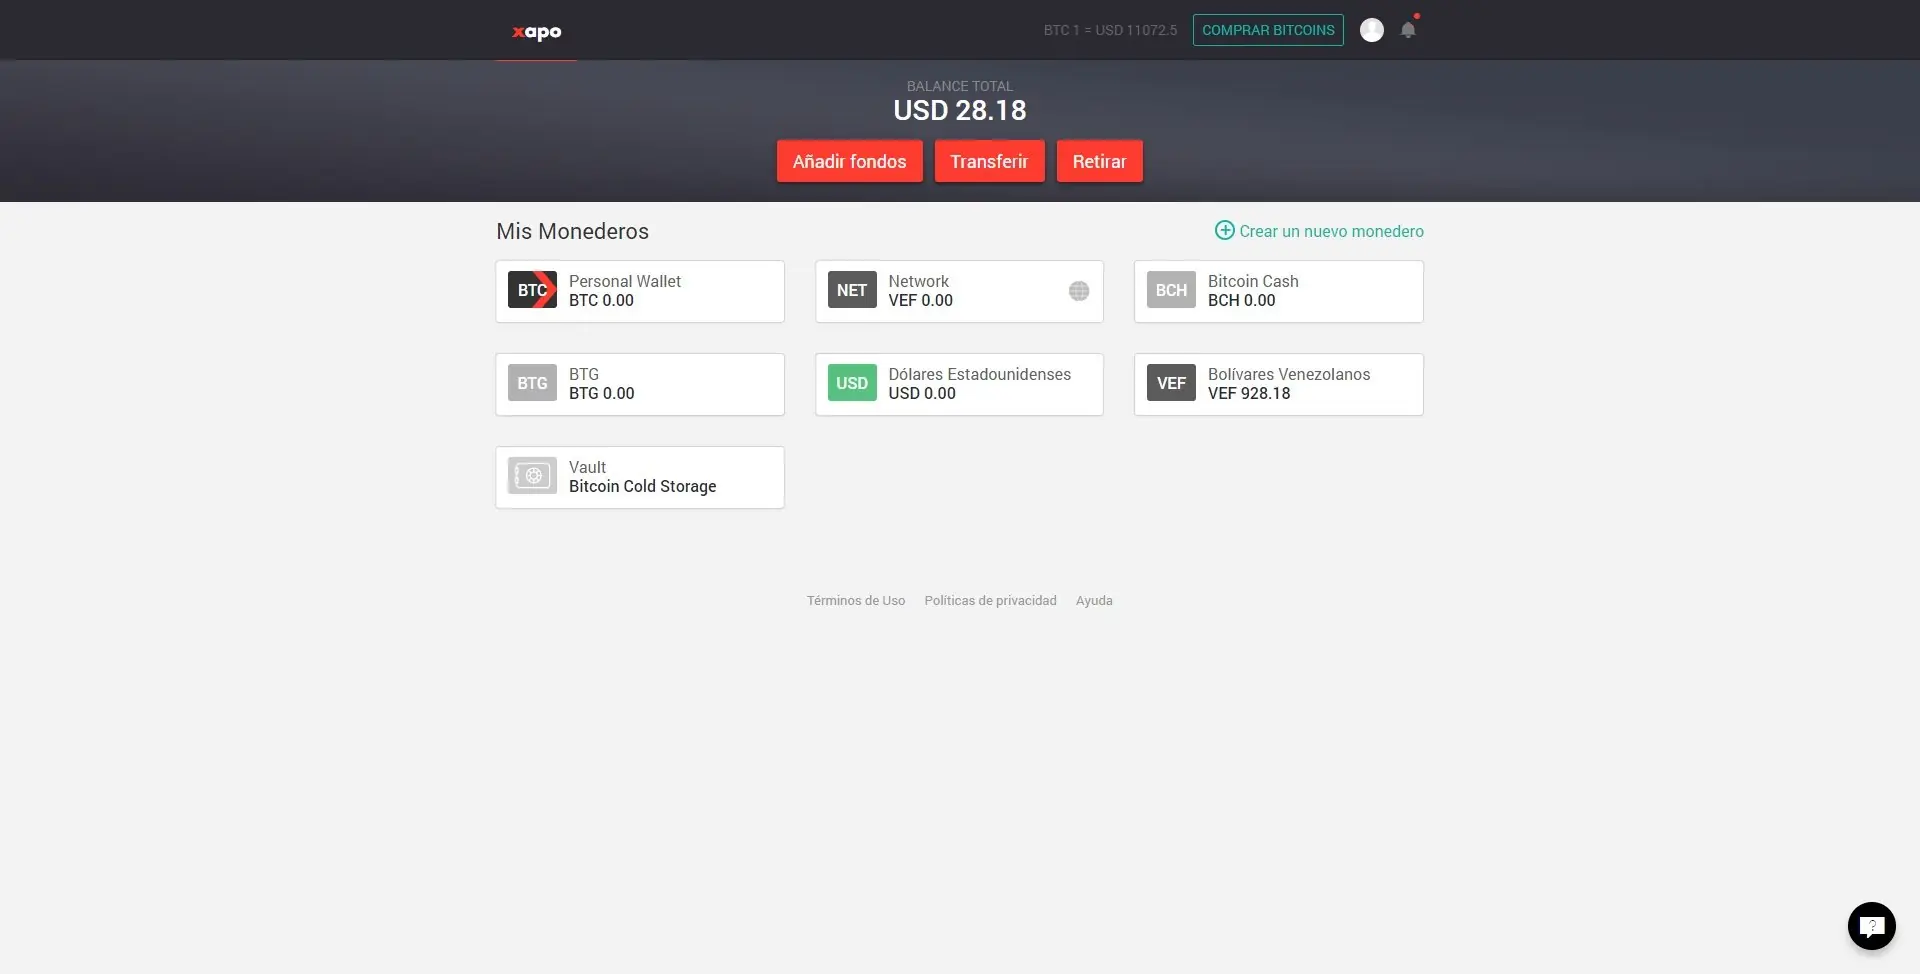This screenshot has height=974, width=1920.
Task: Click the Bolívares Venezolanos wallet name
Action: (x=1289, y=374)
